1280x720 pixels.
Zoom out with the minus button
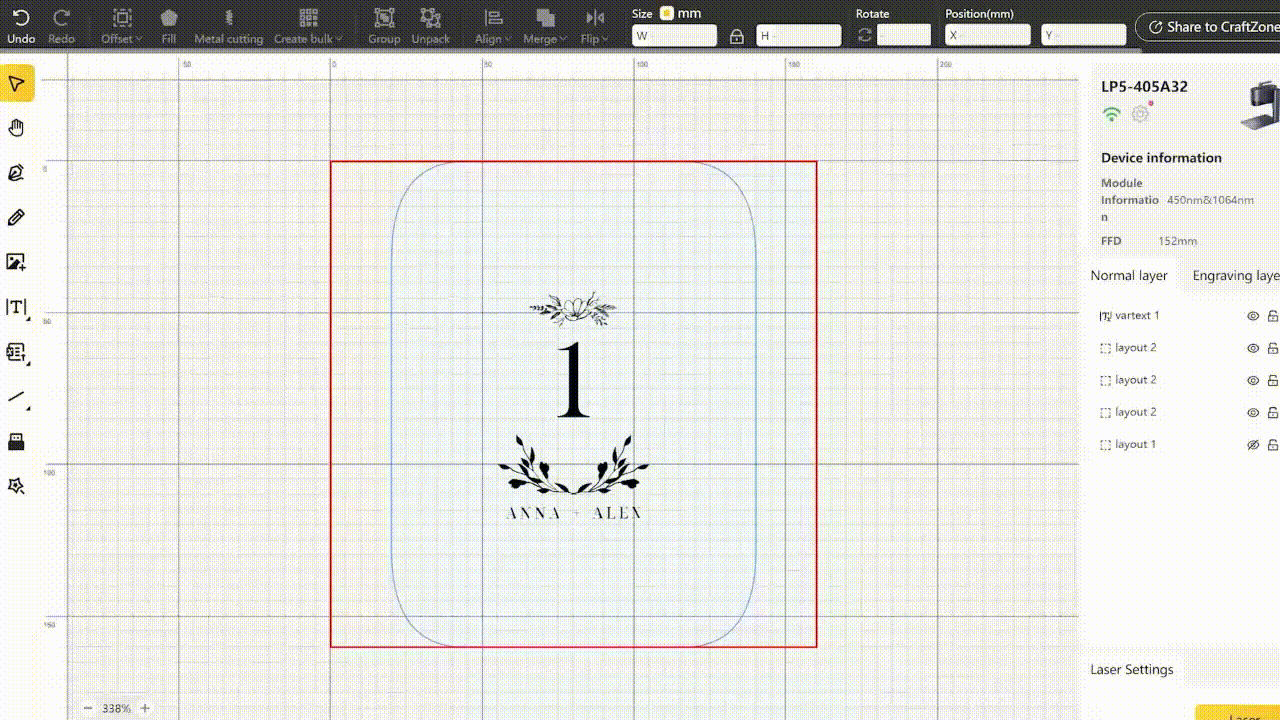[88, 708]
